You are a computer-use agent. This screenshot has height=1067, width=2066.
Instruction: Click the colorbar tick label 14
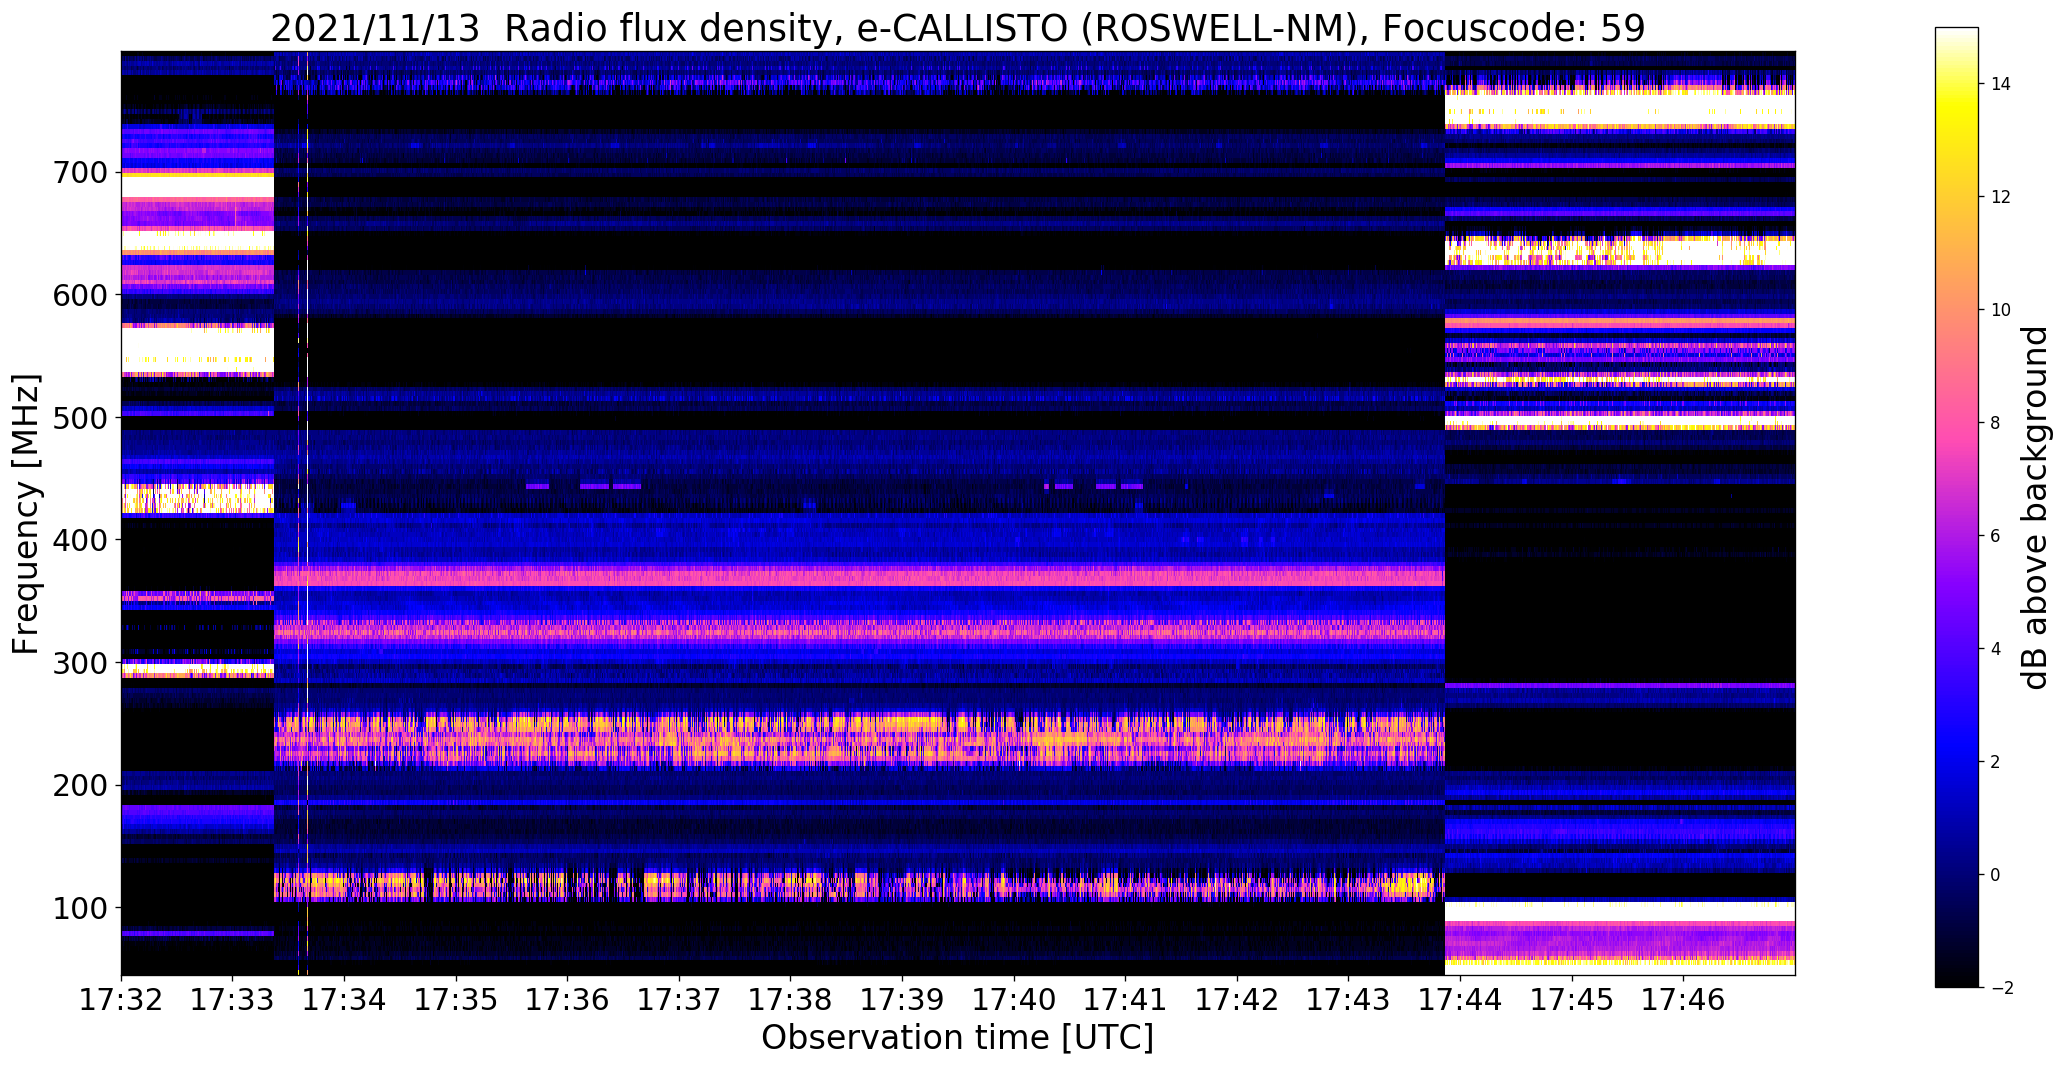tap(2001, 84)
